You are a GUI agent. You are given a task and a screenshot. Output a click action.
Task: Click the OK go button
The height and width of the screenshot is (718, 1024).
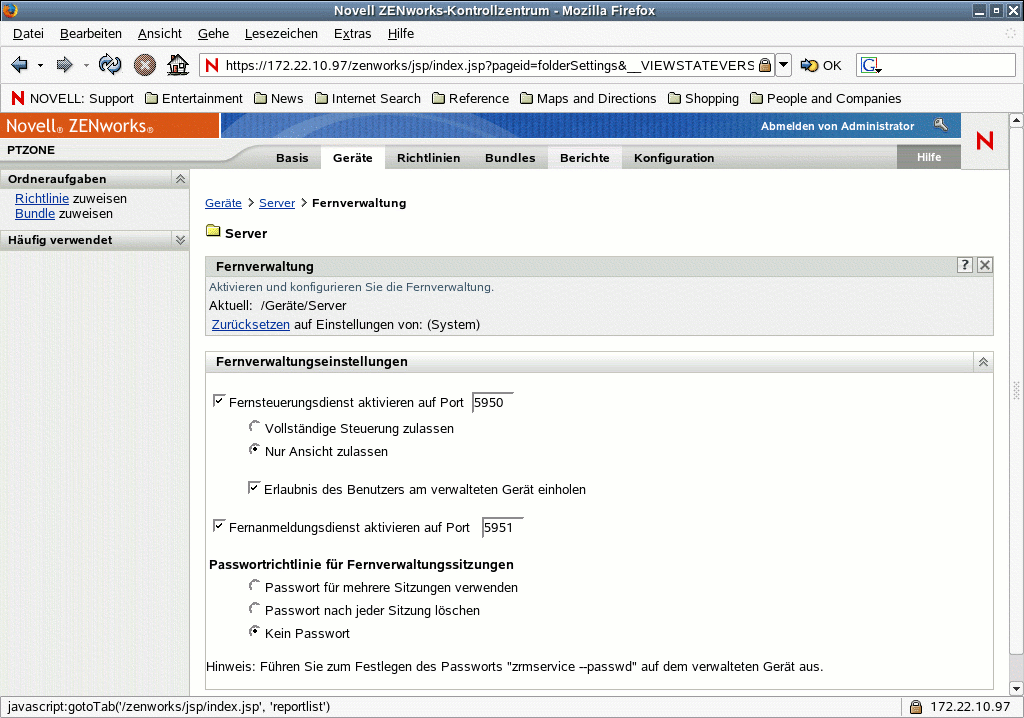pyautogui.click(x=821, y=65)
